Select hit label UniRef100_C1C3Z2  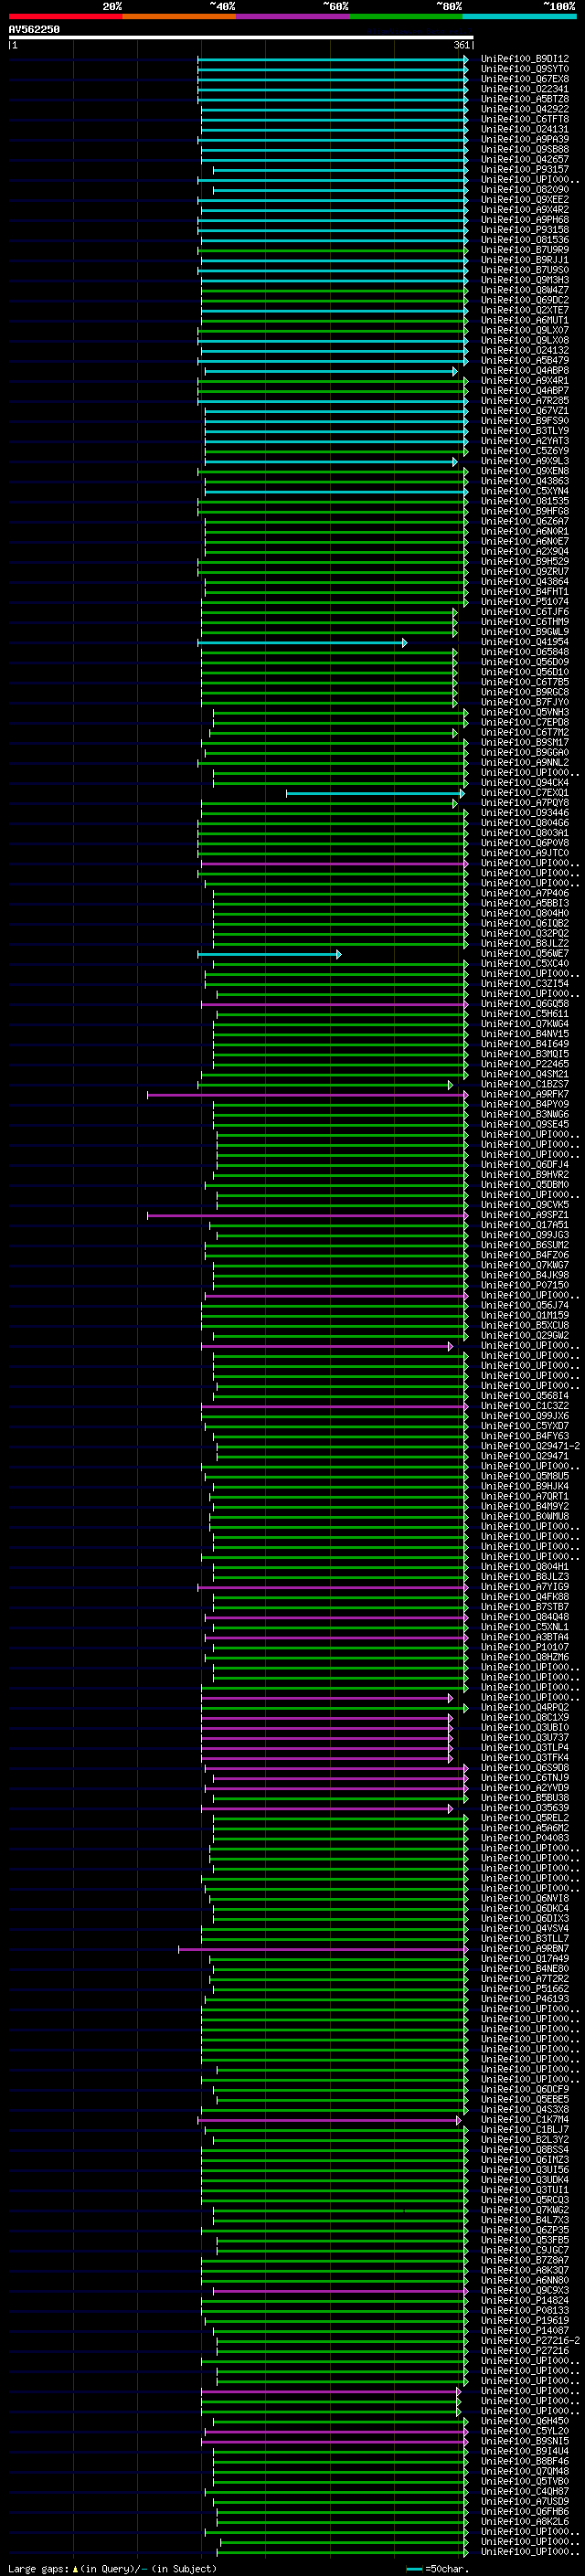[x=525, y=1406]
